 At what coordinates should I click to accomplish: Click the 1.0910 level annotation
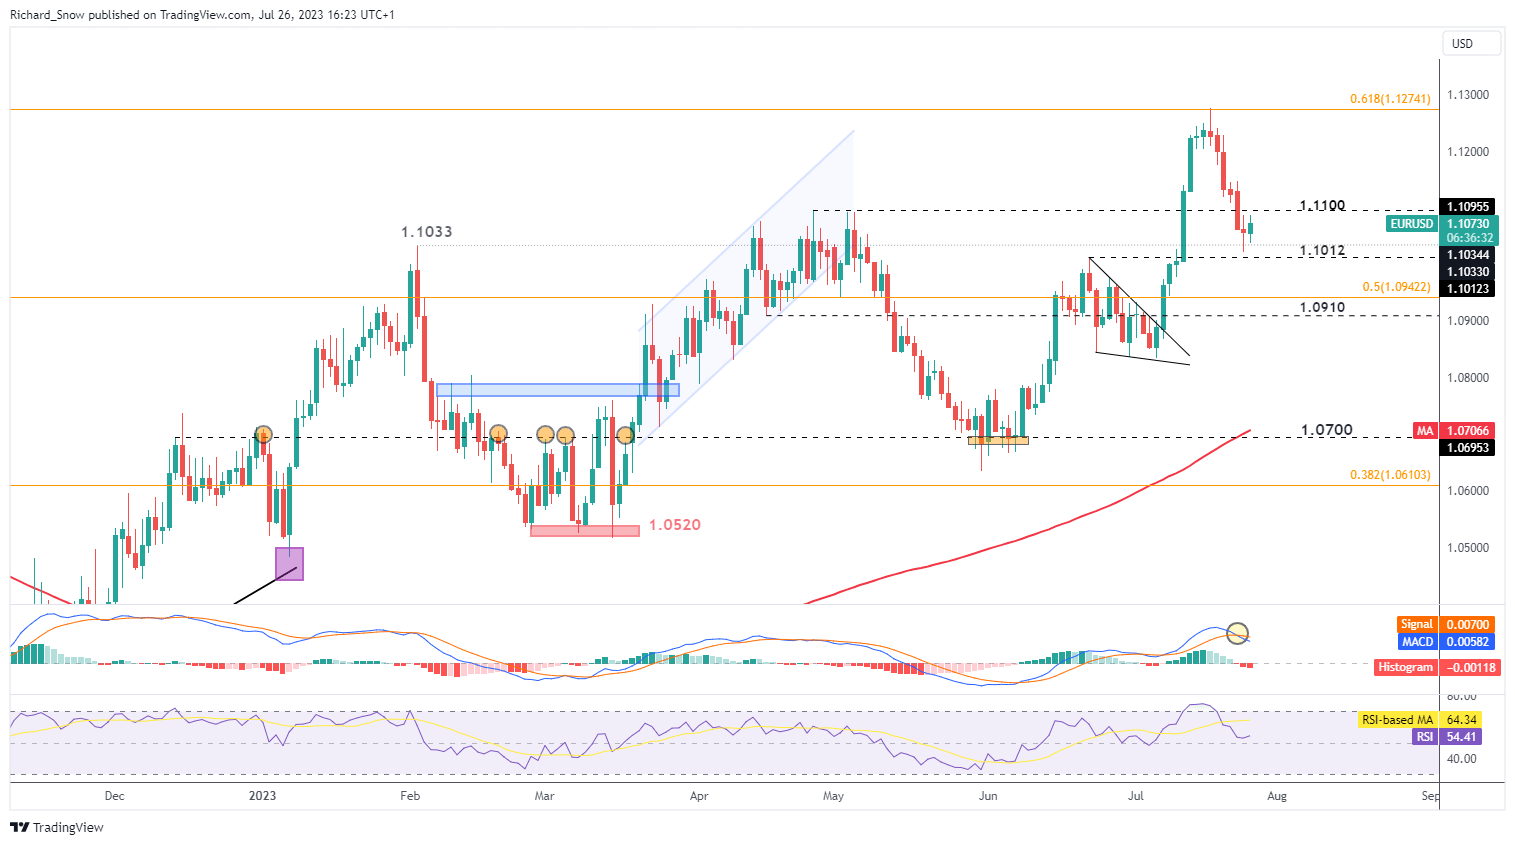tap(1322, 308)
